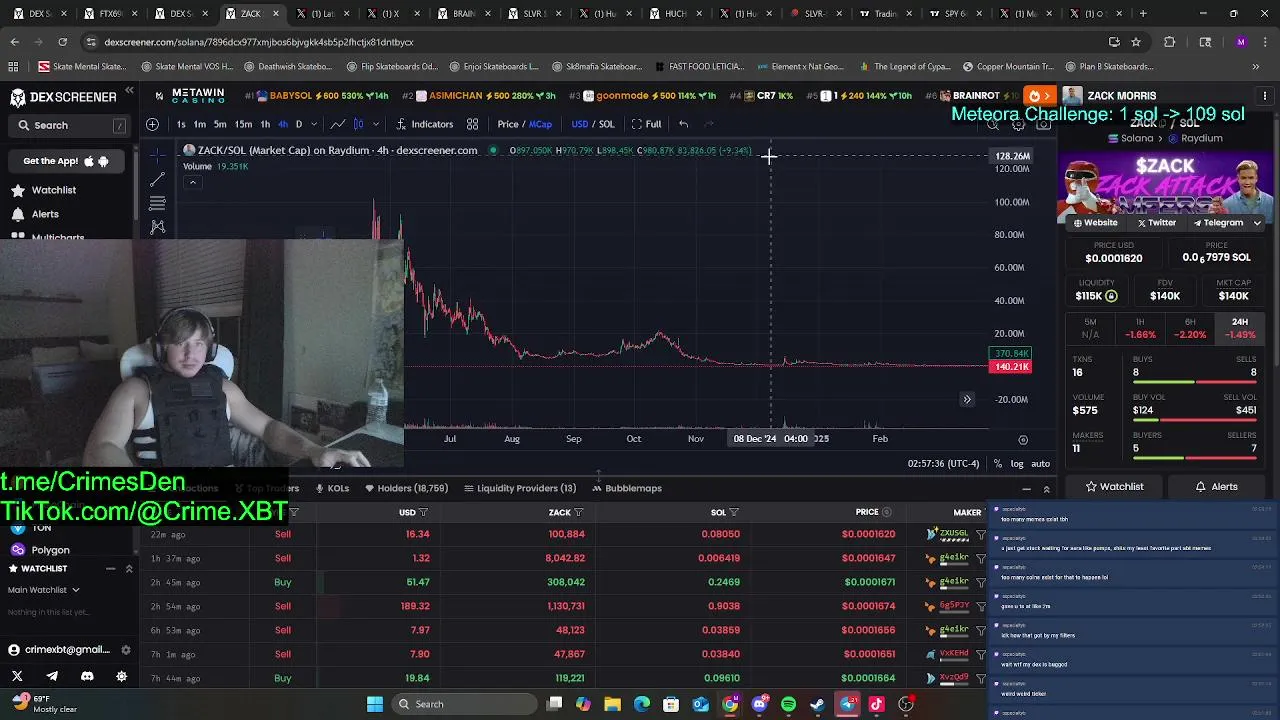Open the chart patterns drawing tool
Screen dimensions: 1280x720
click(x=157, y=227)
